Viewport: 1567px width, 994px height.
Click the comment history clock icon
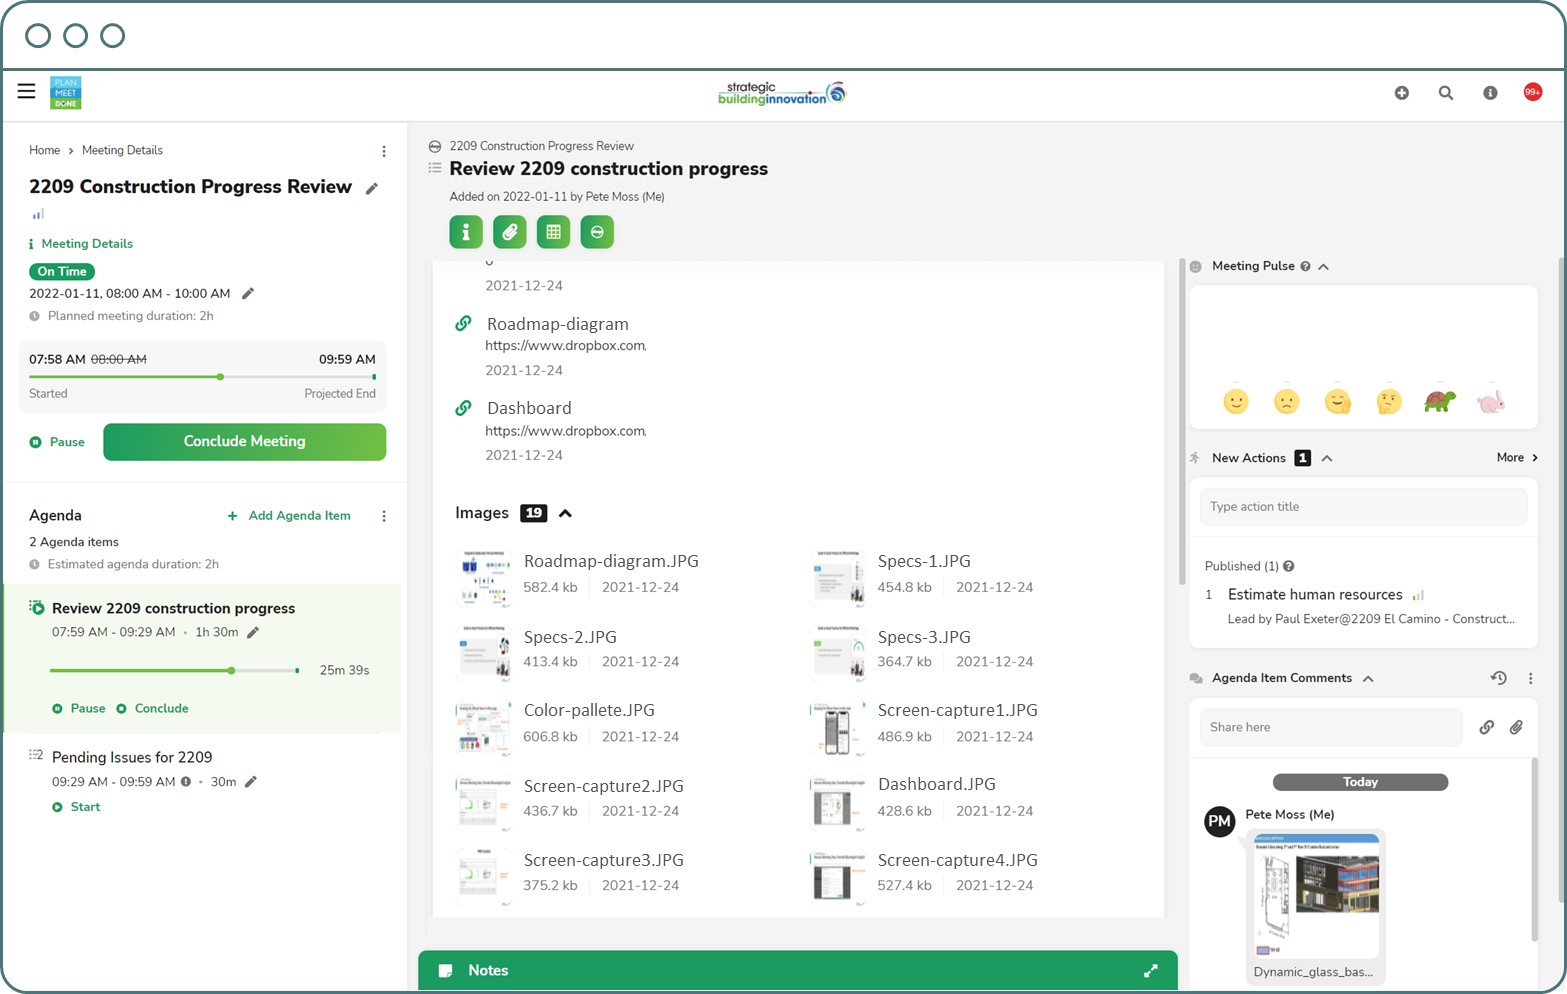[1498, 678]
